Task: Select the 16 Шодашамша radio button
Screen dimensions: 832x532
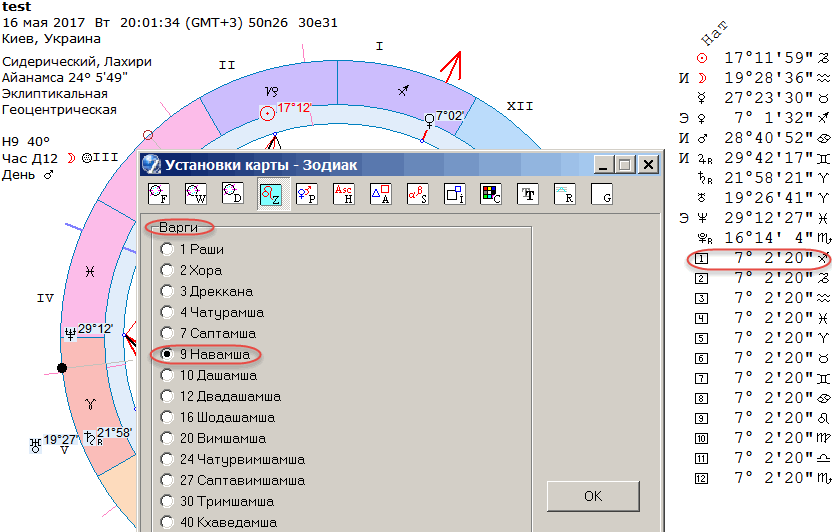Action: (x=167, y=417)
